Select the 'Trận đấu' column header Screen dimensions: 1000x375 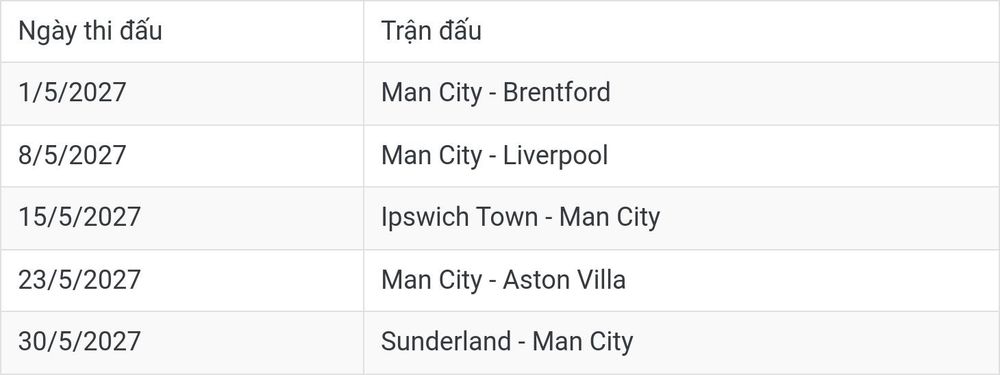click(682, 31)
